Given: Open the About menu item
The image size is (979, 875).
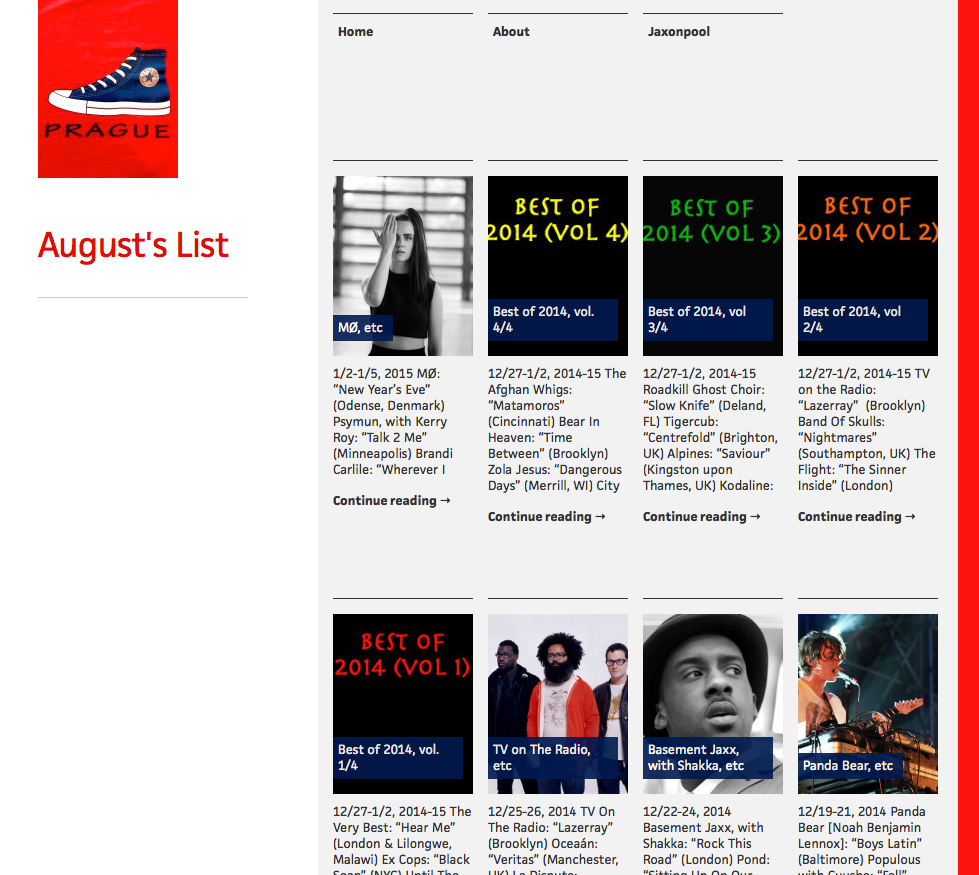Looking at the screenshot, I should (x=511, y=32).
